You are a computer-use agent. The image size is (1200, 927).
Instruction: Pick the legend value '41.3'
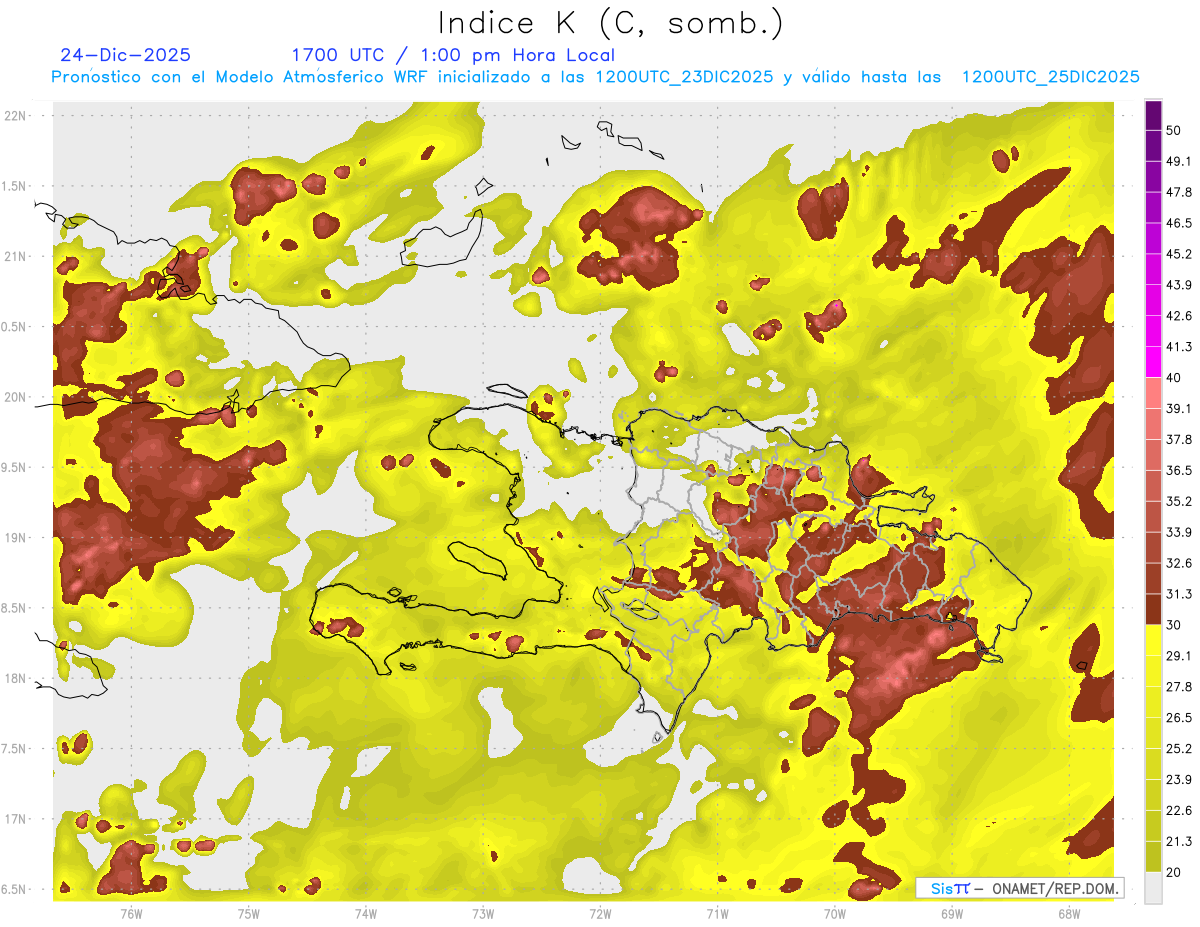click(1179, 347)
